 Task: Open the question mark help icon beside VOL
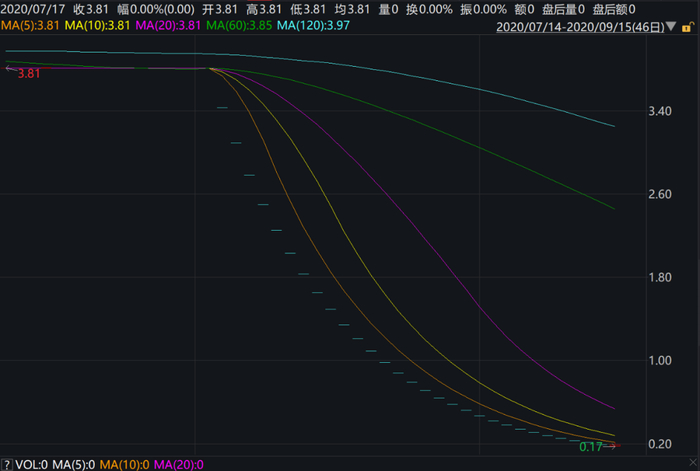tap(7, 465)
